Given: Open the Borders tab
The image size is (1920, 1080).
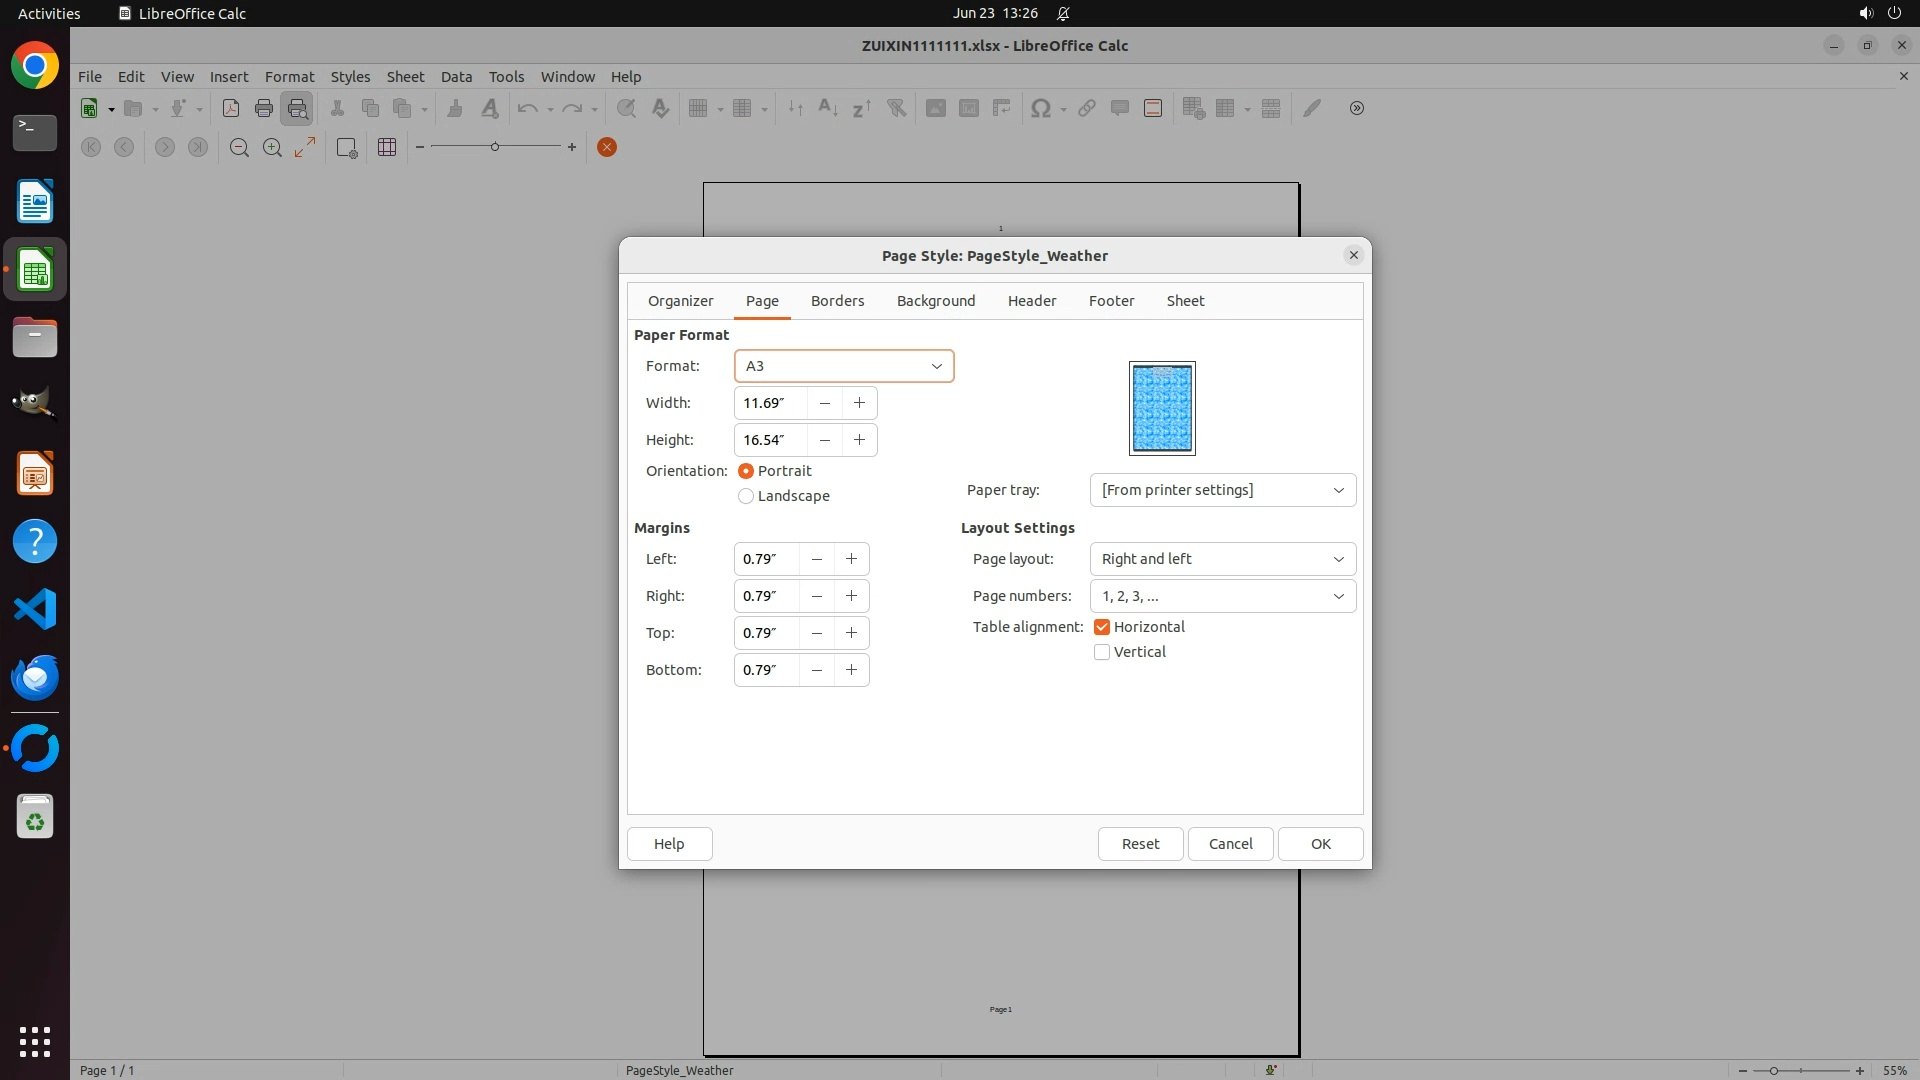Looking at the screenshot, I should (x=837, y=301).
